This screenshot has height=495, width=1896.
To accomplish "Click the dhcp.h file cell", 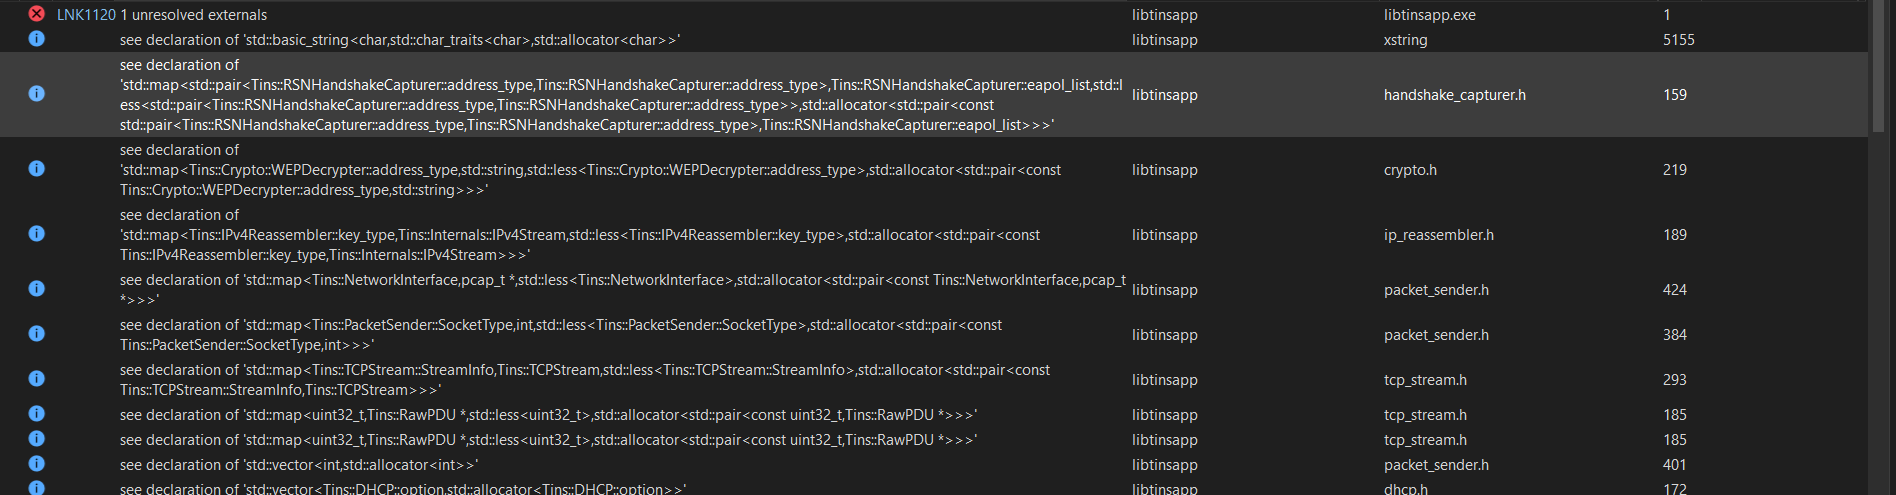I will pos(1405,489).
